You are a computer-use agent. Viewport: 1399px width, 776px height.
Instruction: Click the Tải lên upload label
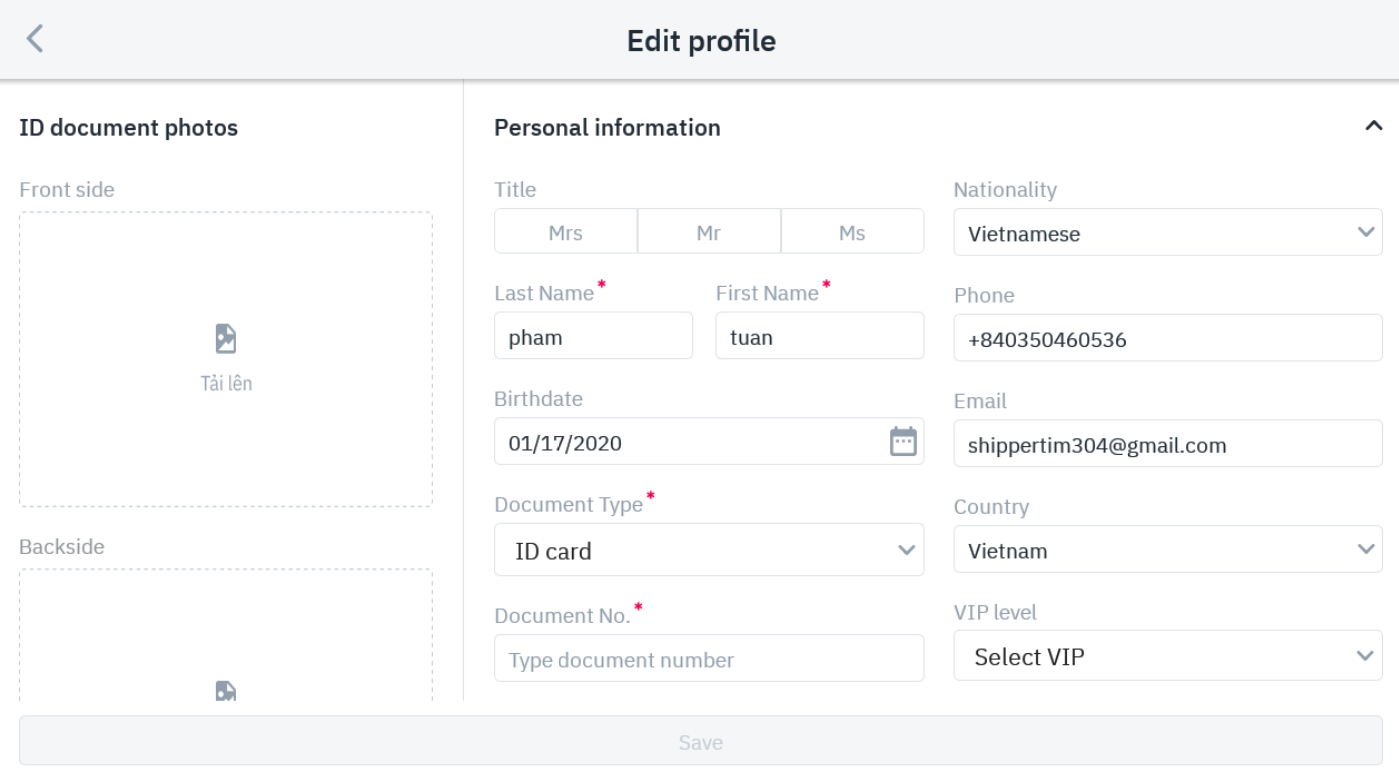pyautogui.click(x=226, y=383)
